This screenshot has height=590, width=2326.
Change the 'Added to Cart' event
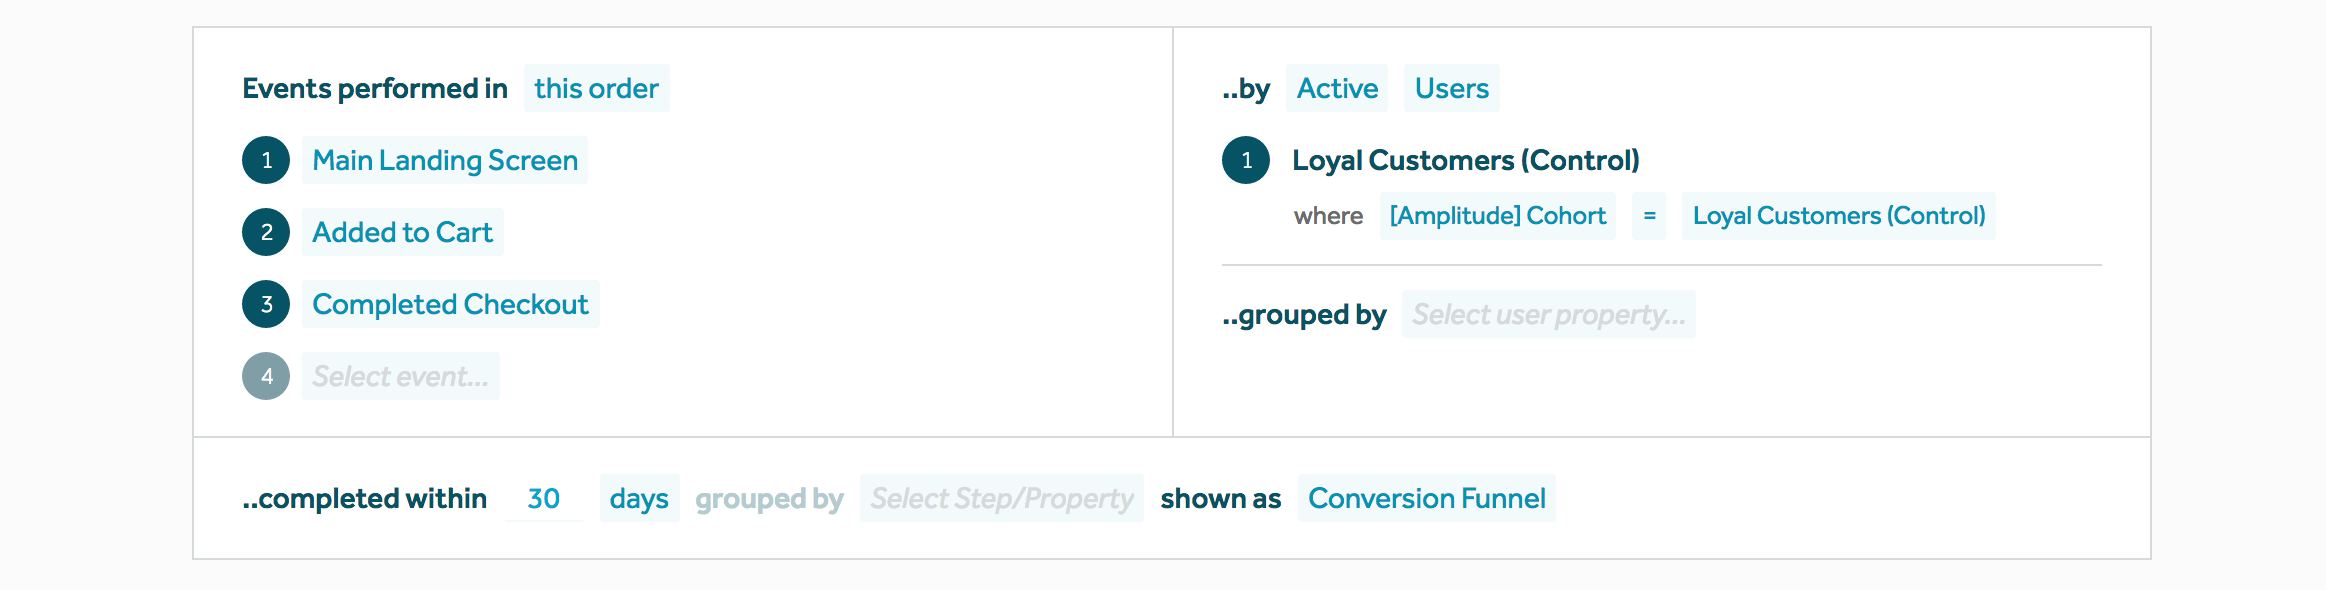pyautogui.click(x=402, y=231)
